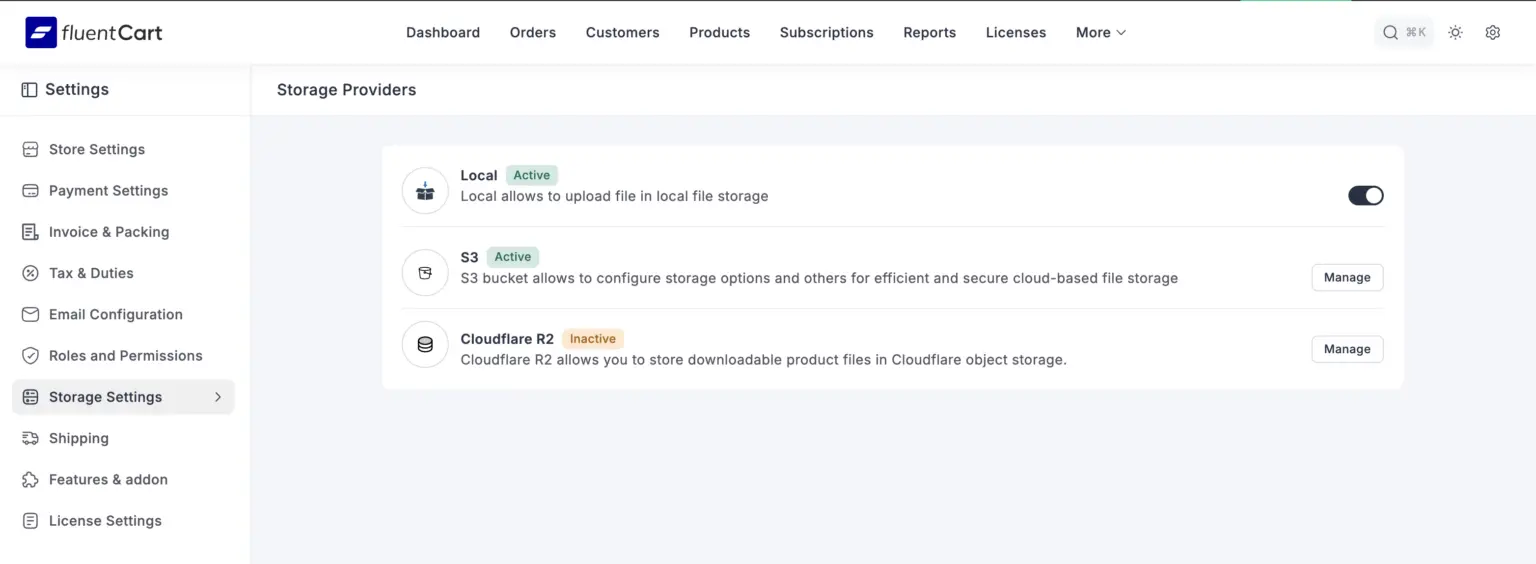Click the "S3" provider name
Viewport: 1536px width, 564px height.
469,257
